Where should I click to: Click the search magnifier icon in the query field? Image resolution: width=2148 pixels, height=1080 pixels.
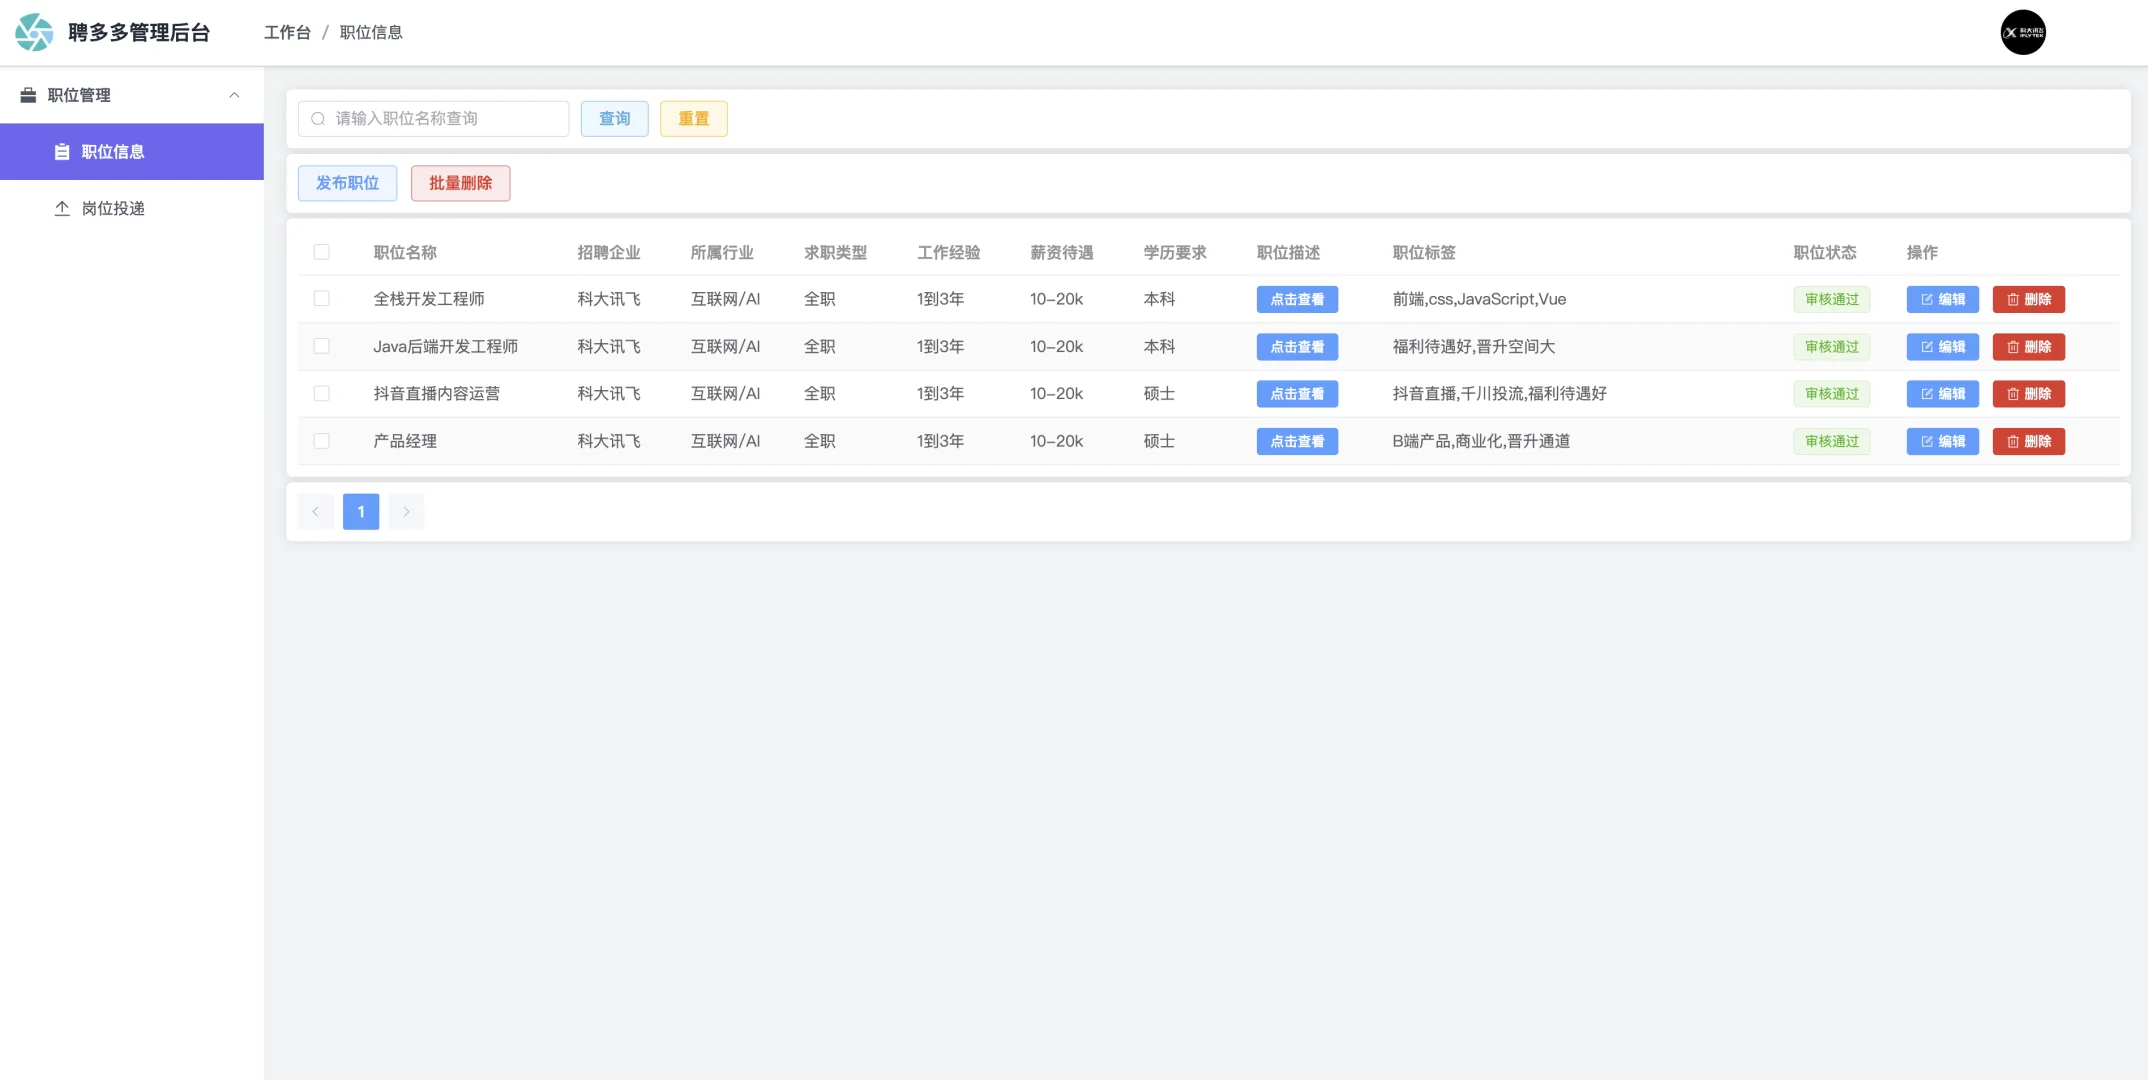pos(318,119)
